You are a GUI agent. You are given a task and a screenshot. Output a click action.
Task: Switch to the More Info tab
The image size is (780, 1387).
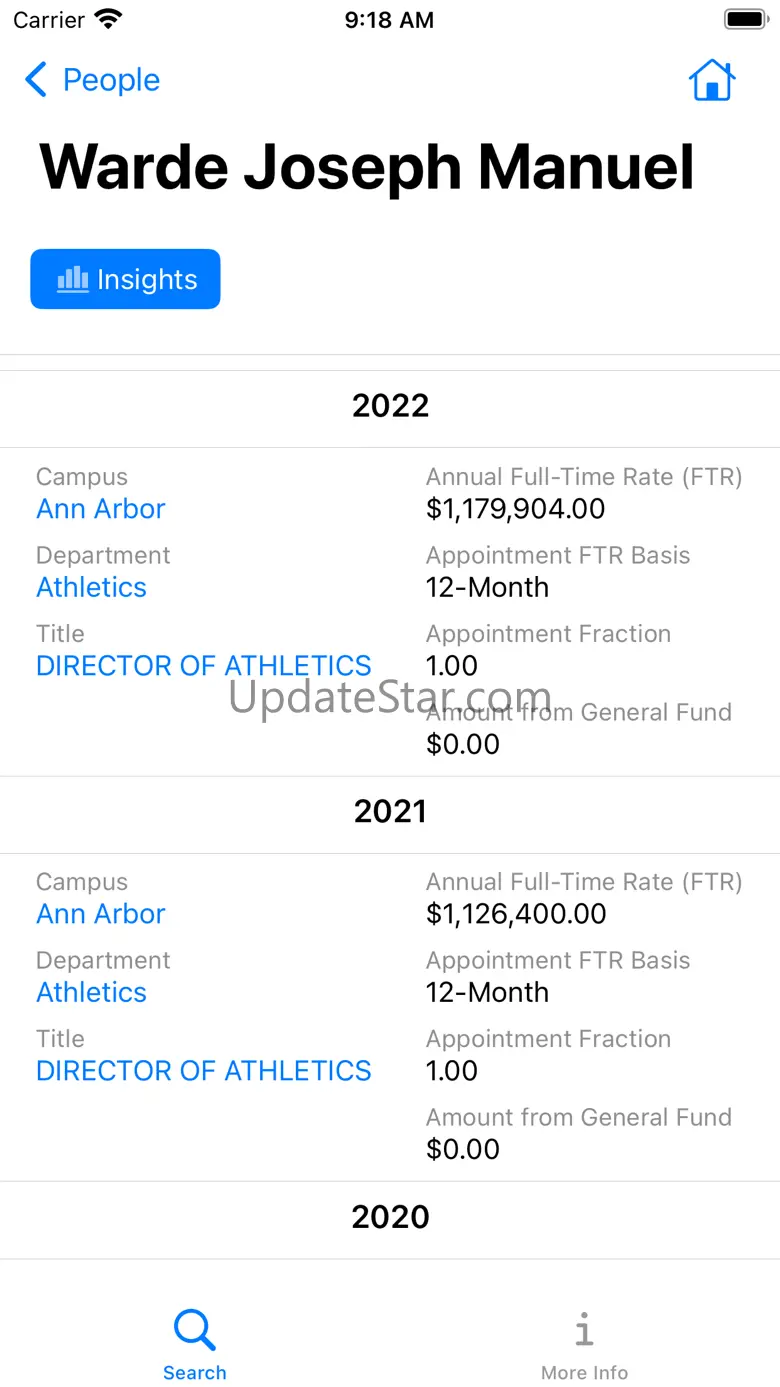tap(584, 1345)
